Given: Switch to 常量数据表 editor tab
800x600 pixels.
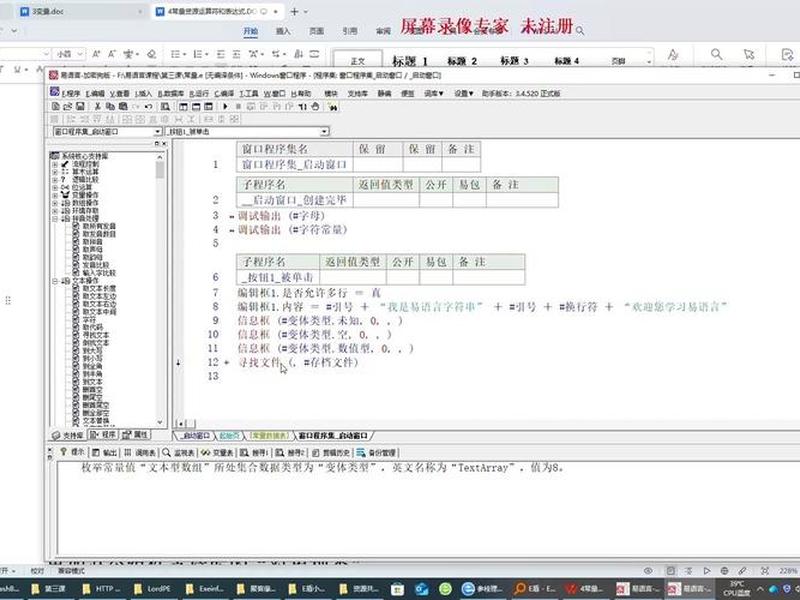Looking at the screenshot, I should tap(270, 436).
